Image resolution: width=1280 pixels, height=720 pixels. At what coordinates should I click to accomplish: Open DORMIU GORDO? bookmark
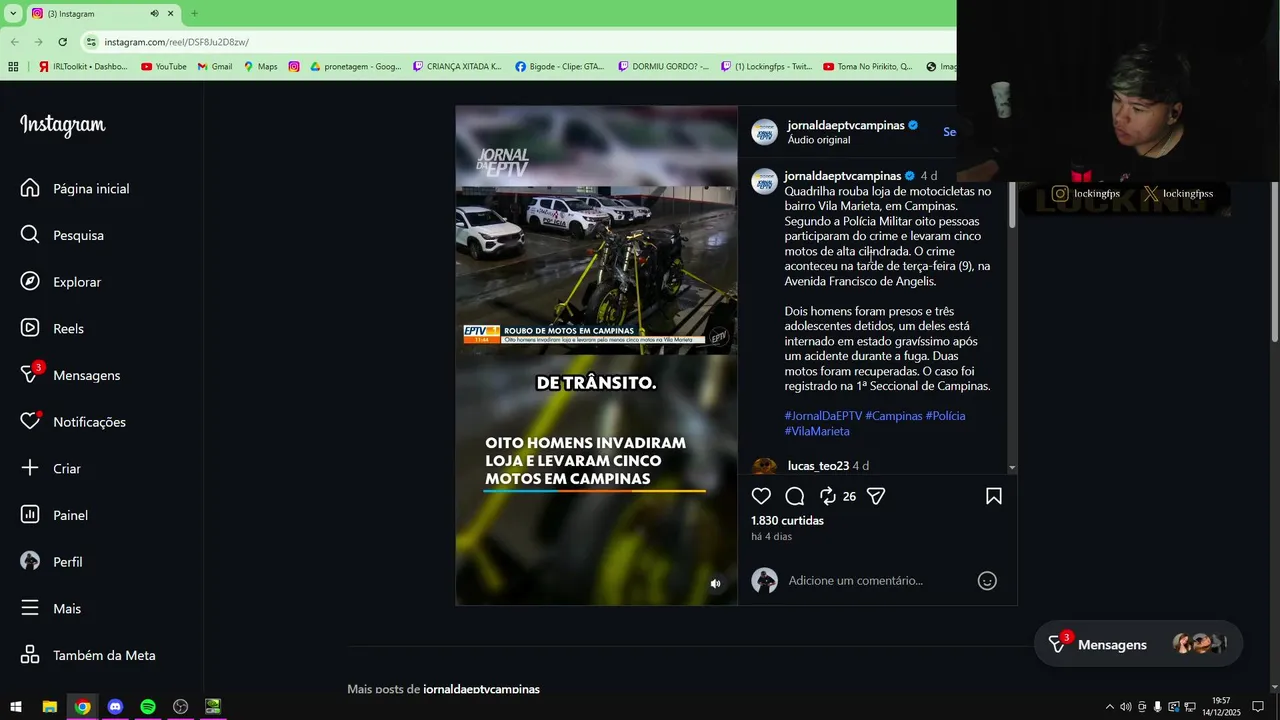(663, 67)
